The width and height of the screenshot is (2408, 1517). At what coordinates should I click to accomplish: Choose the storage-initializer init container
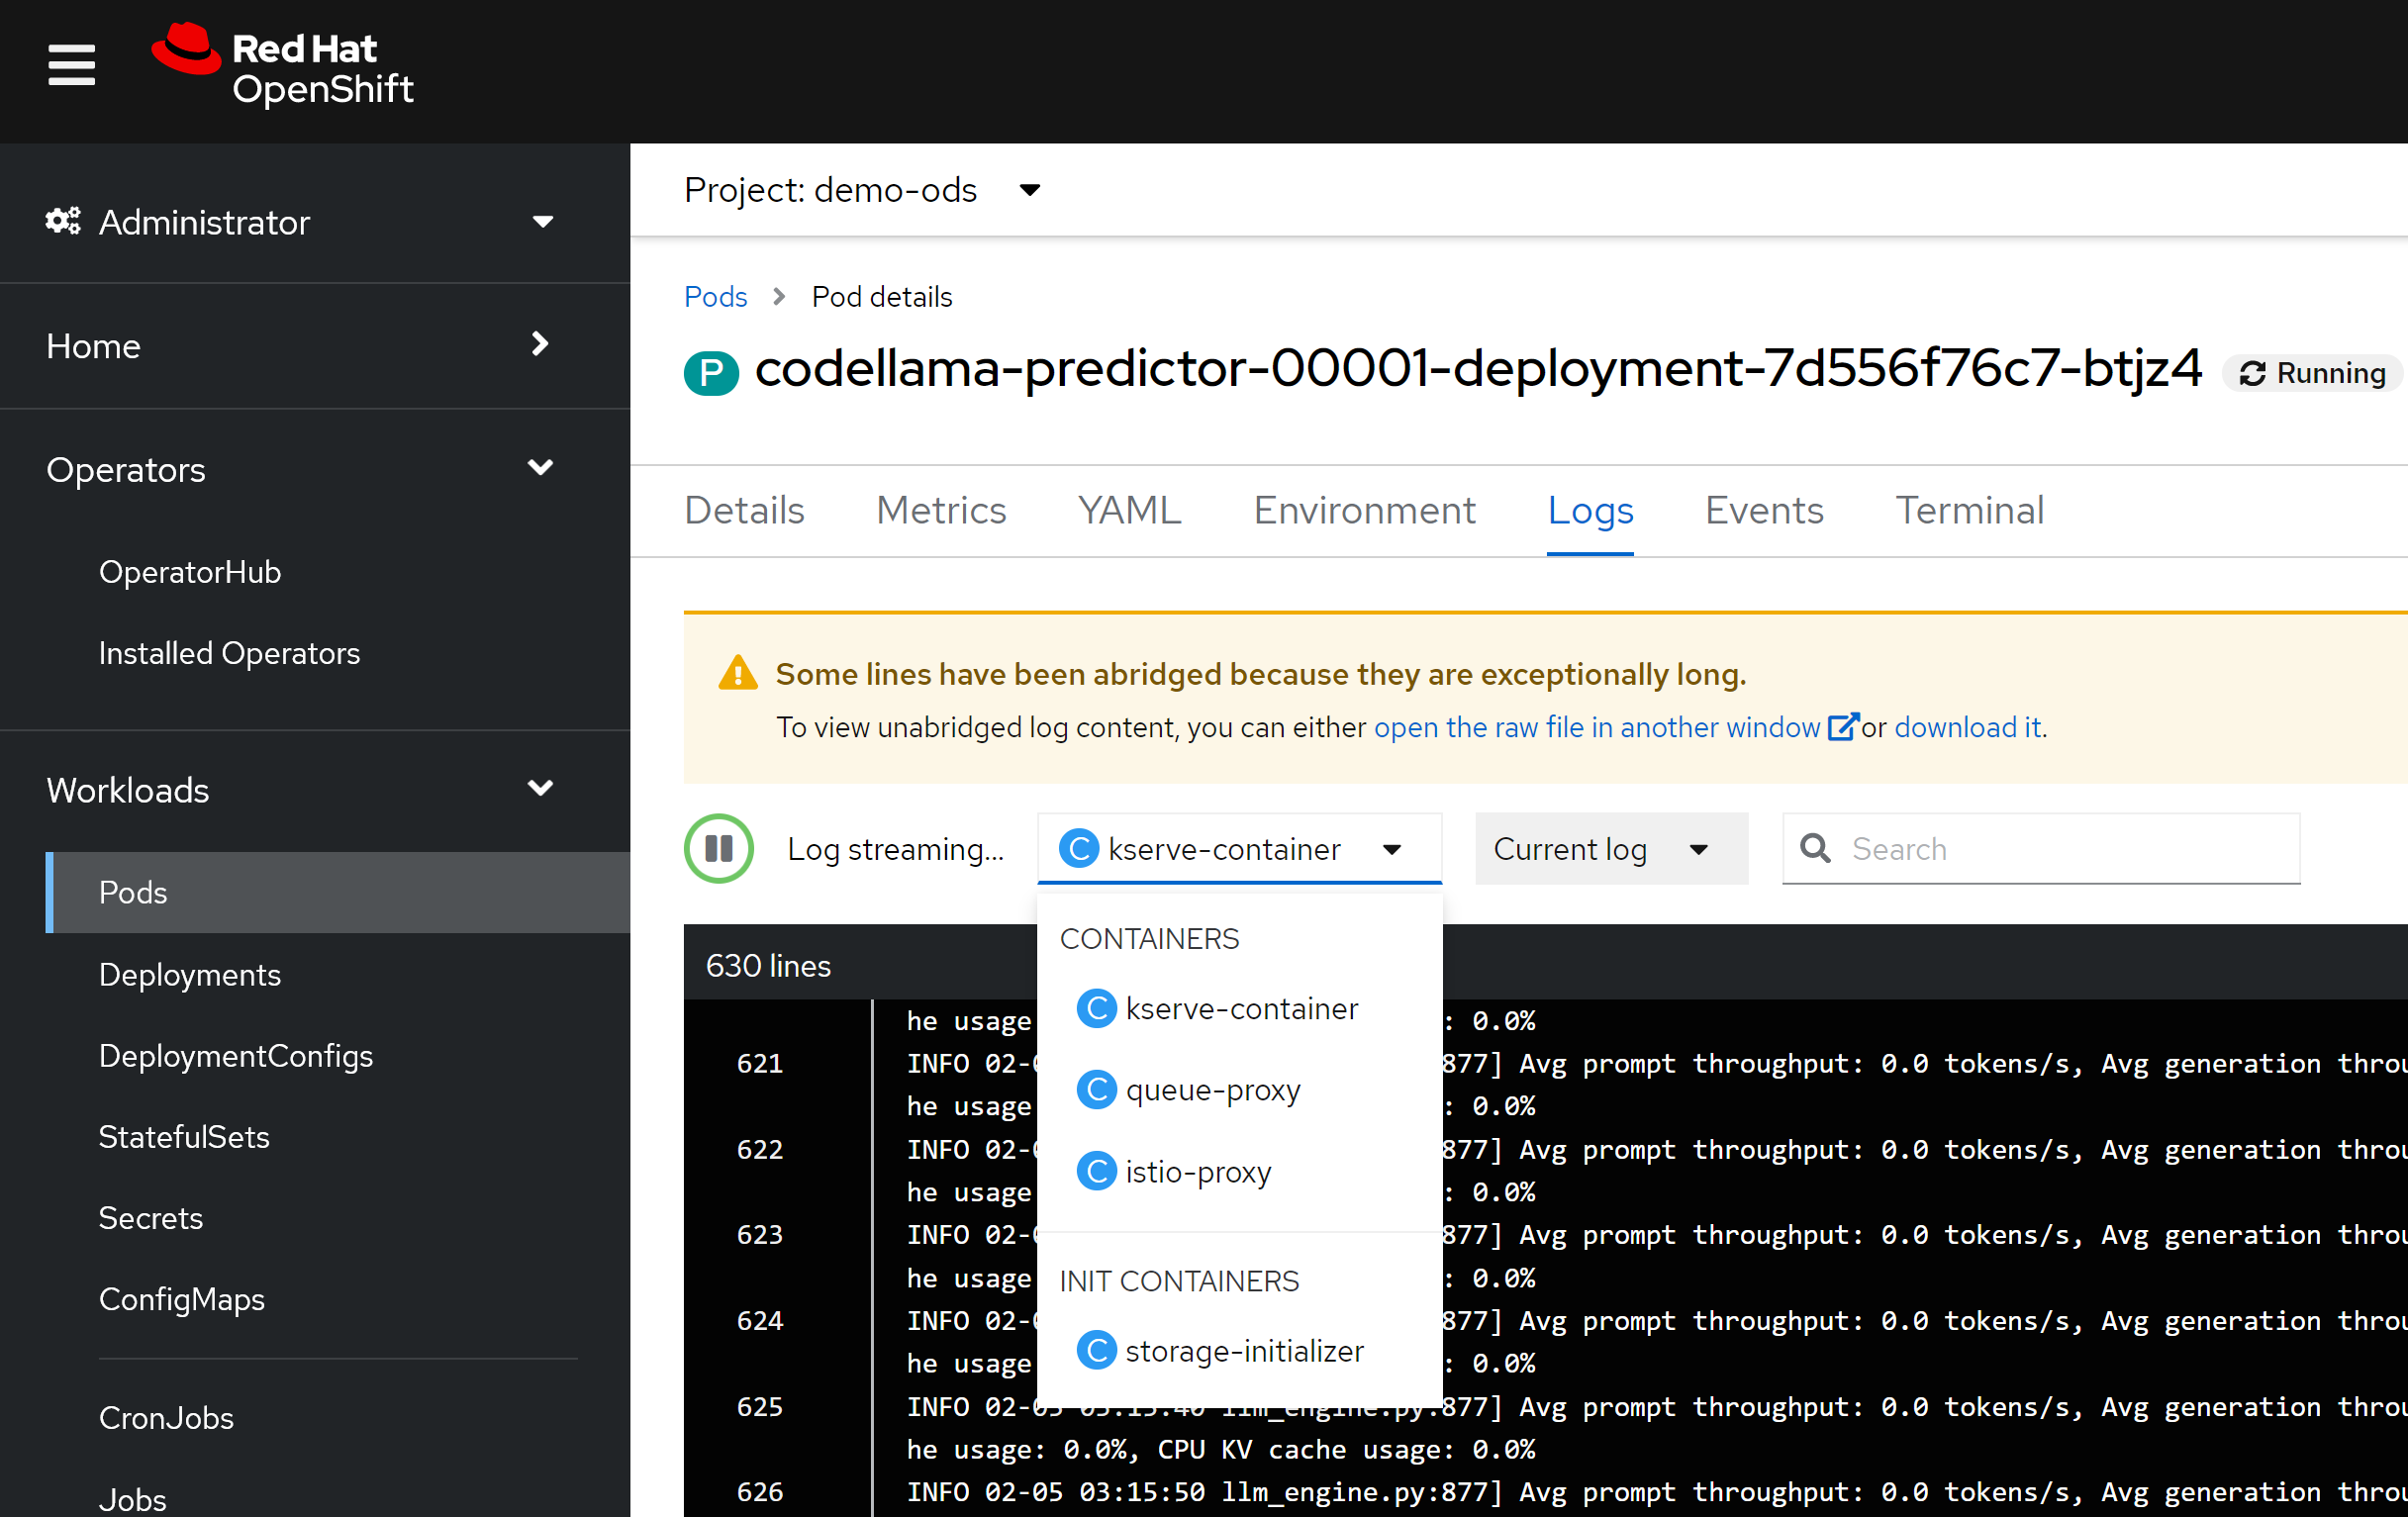pyautogui.click(x=1243, y=1351)
